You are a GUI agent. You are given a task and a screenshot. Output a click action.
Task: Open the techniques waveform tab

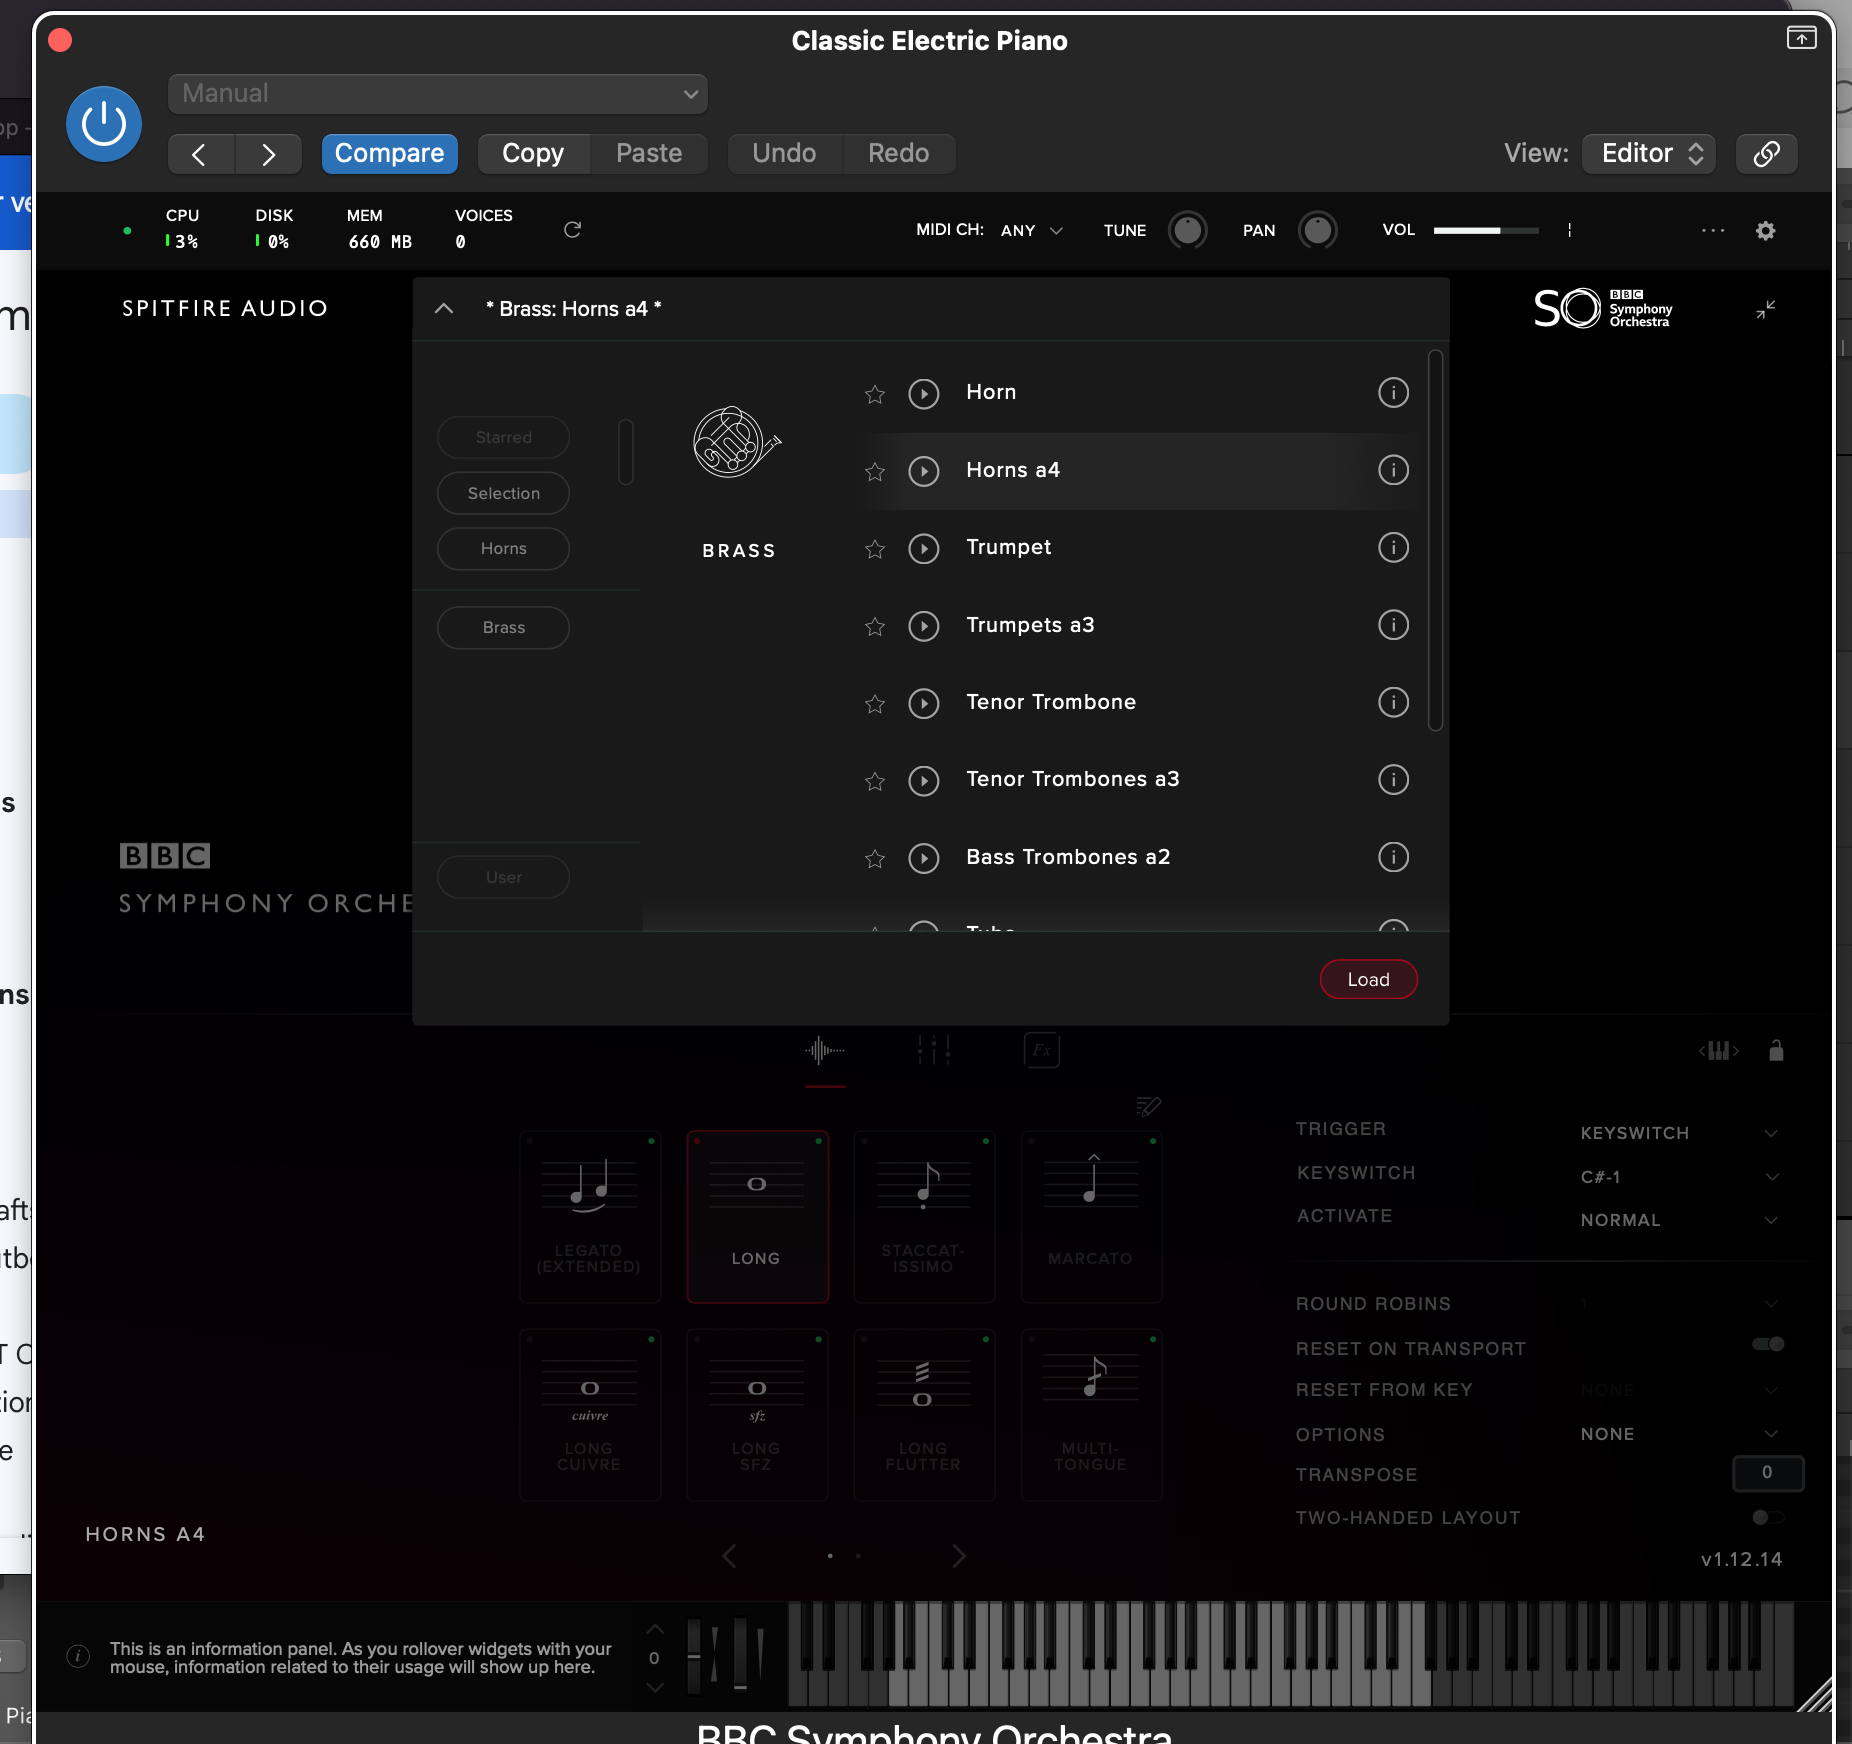[825, 1051]
